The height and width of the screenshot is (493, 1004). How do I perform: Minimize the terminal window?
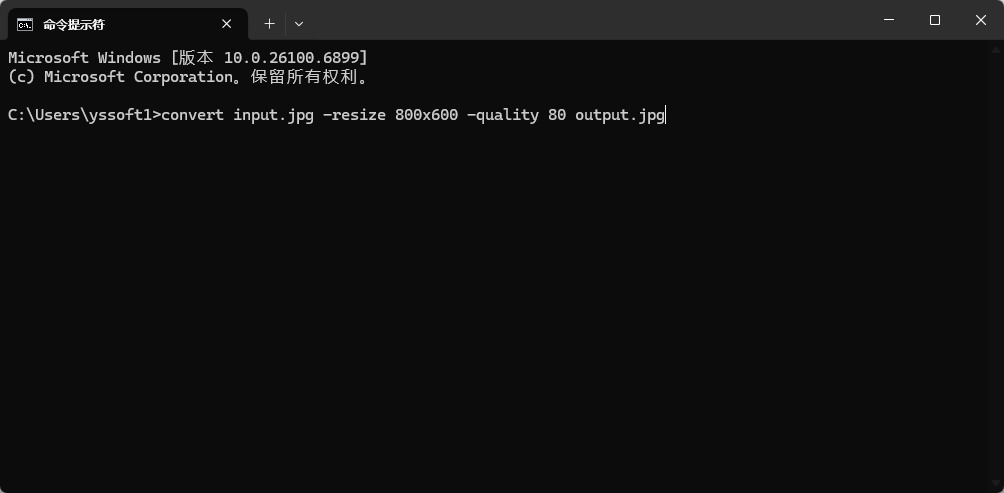889,20
